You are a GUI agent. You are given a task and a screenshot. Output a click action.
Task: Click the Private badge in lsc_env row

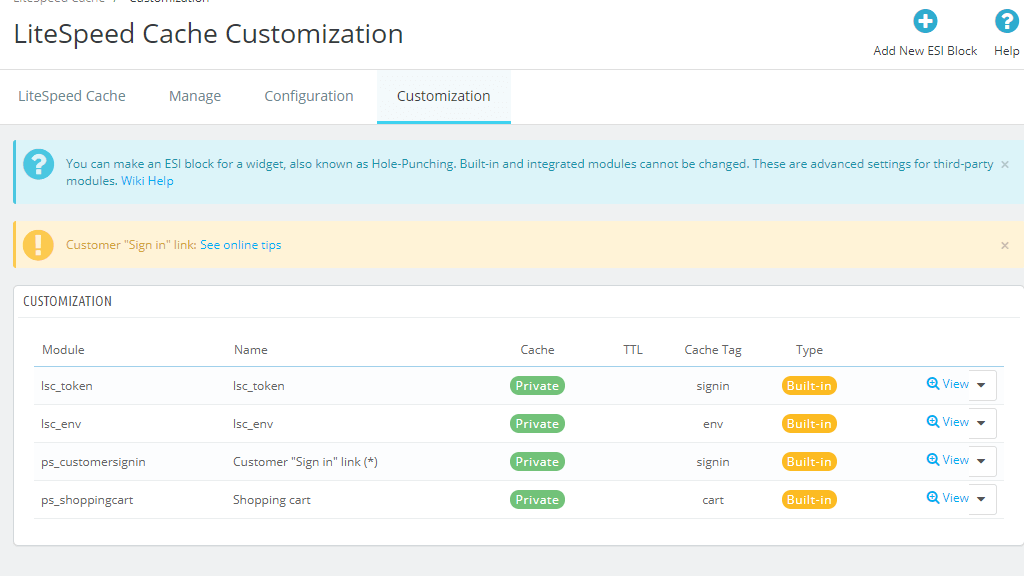[537, 424]
